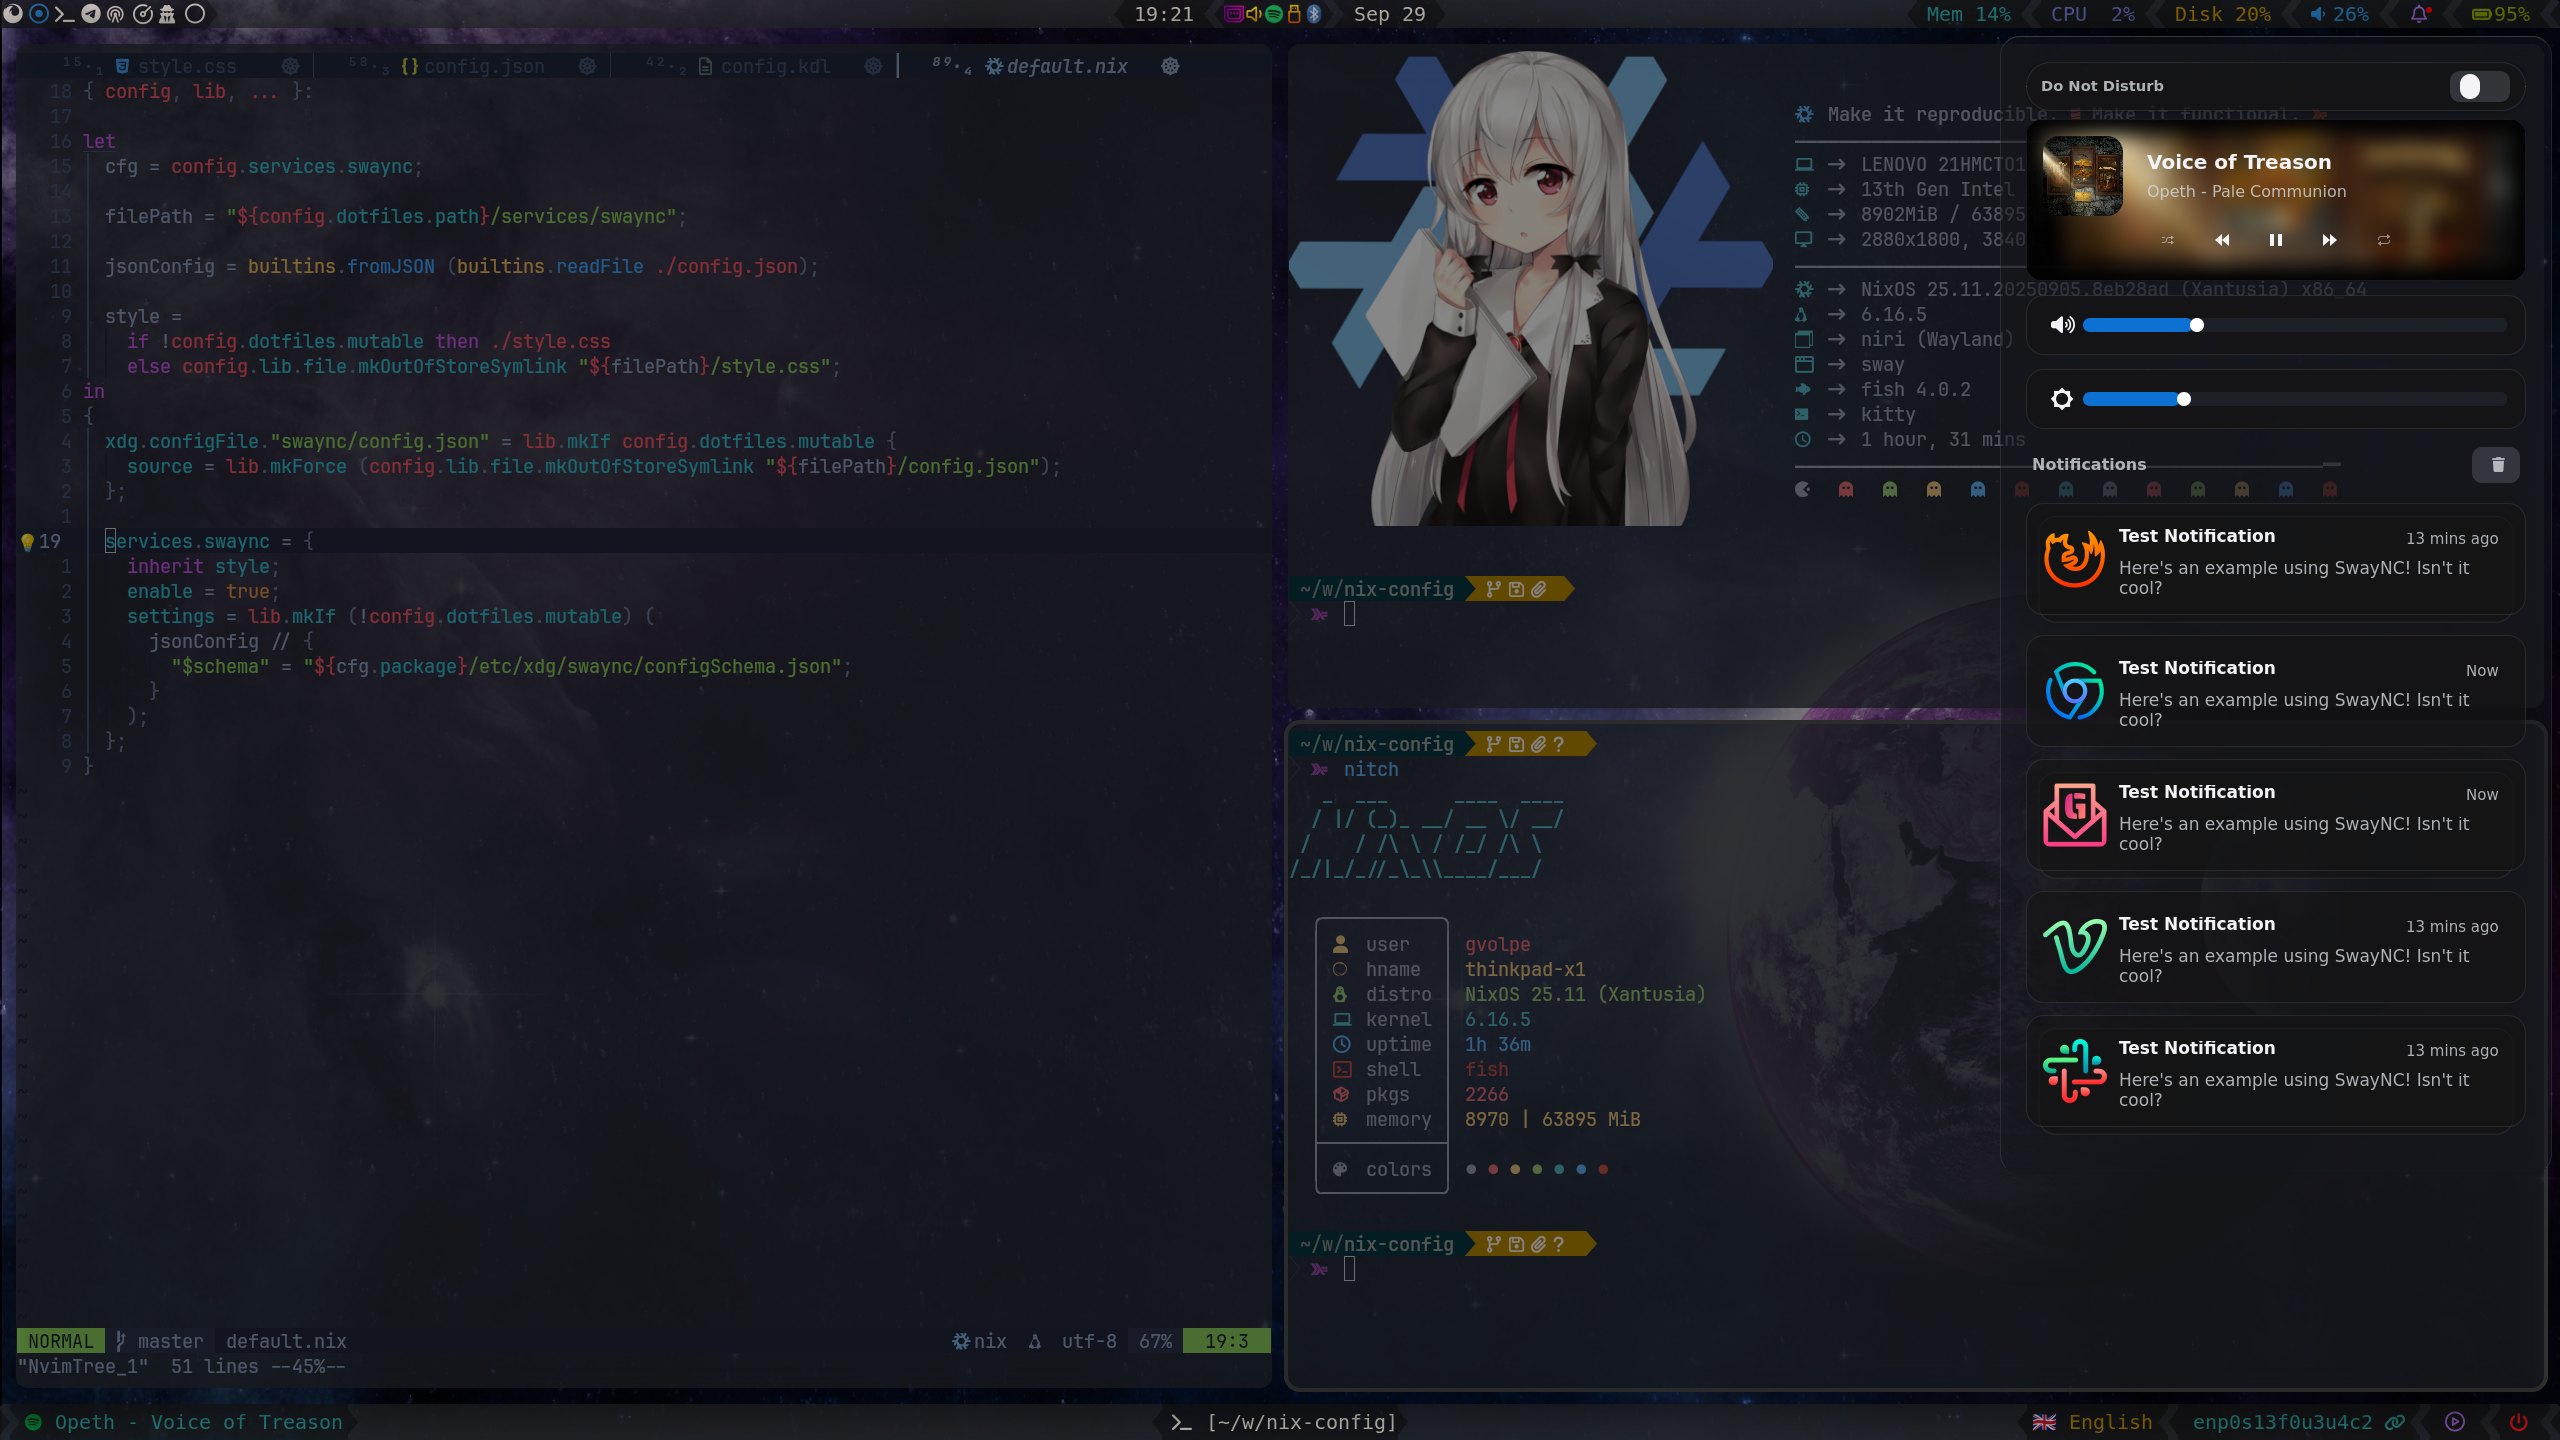This screenshot has height=1440, width=2560.
Task: Pause the Voice of Treason track
Action: click(2275, 240)
